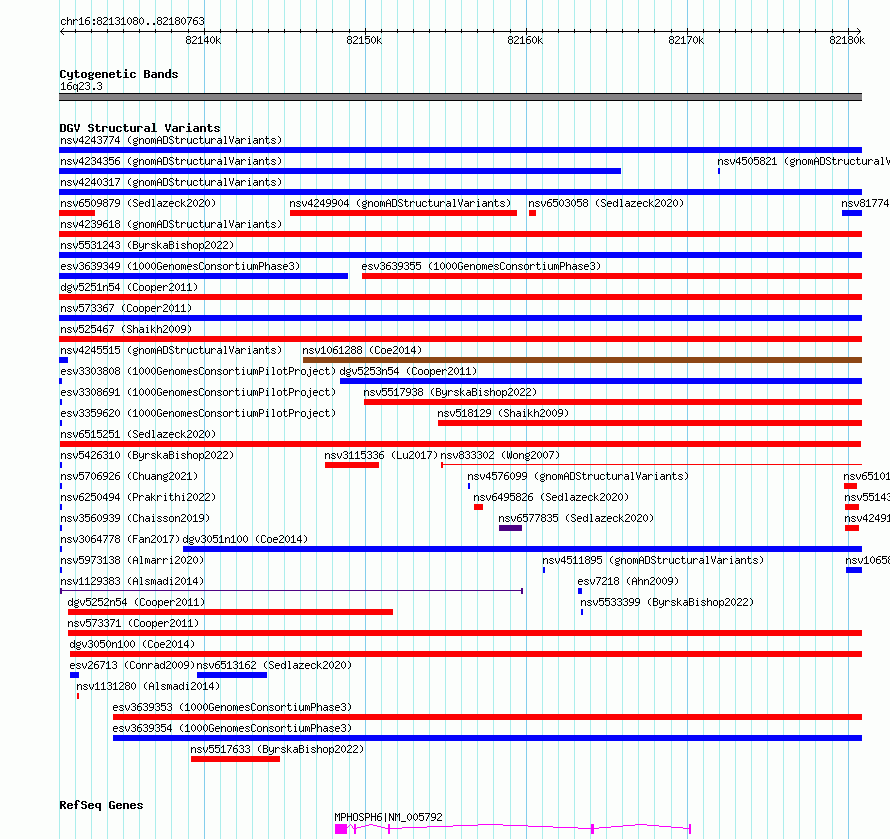
Task: Click the nsv4511895 gnomAD label
Action: (x=653, y=560)
